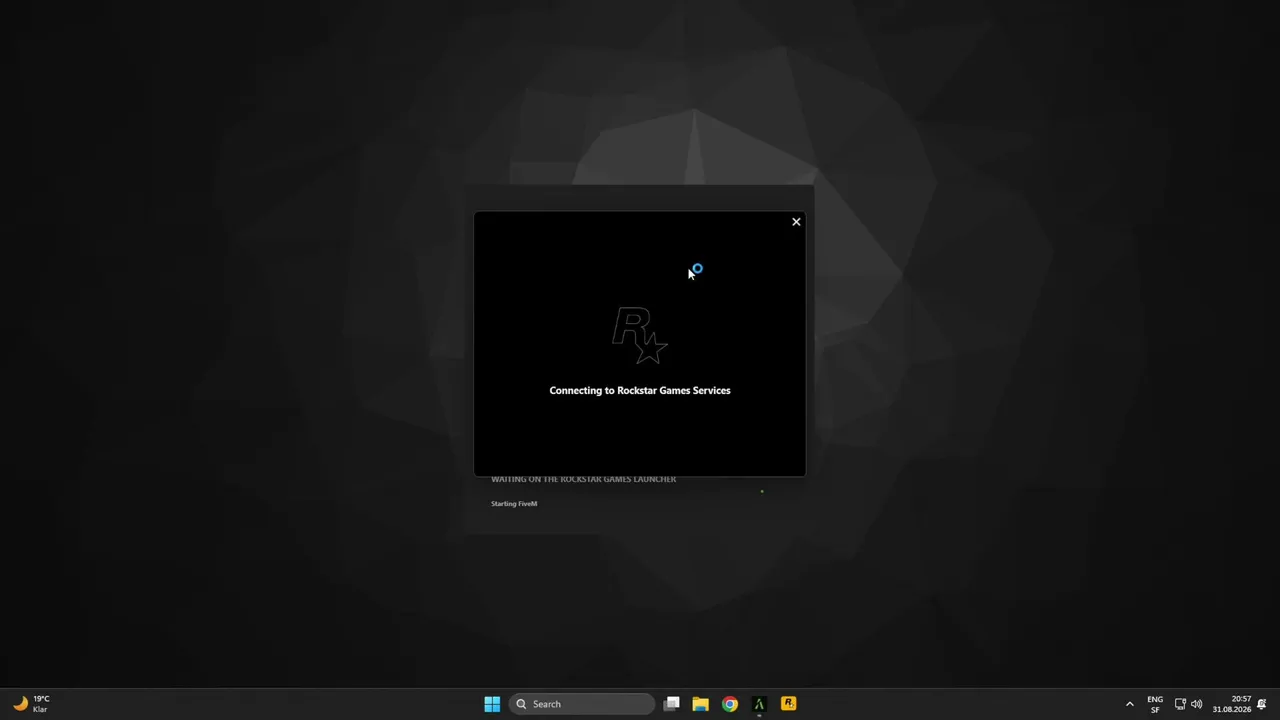This screenshot has width=1280, height=720.
Task: Open the ENG SF language switcher
Action: (1155, 704)
